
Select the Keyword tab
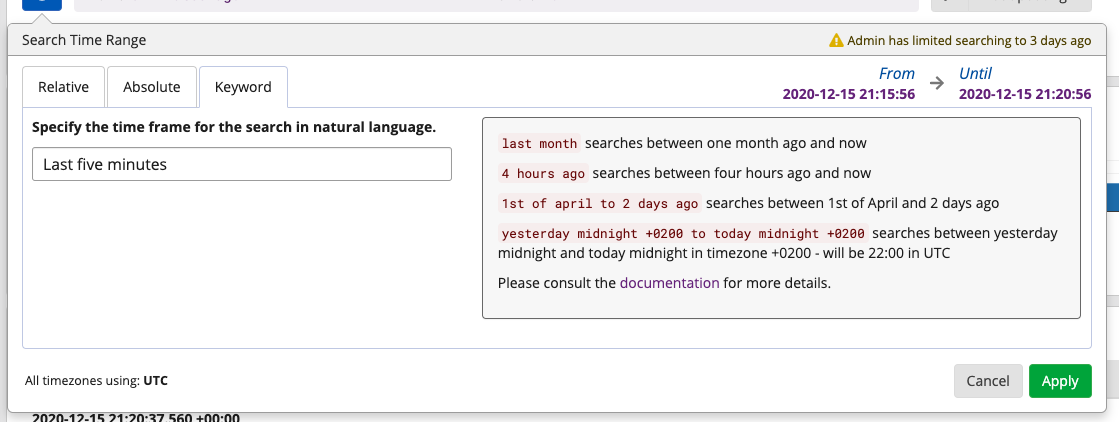click(x=243, y=87)
